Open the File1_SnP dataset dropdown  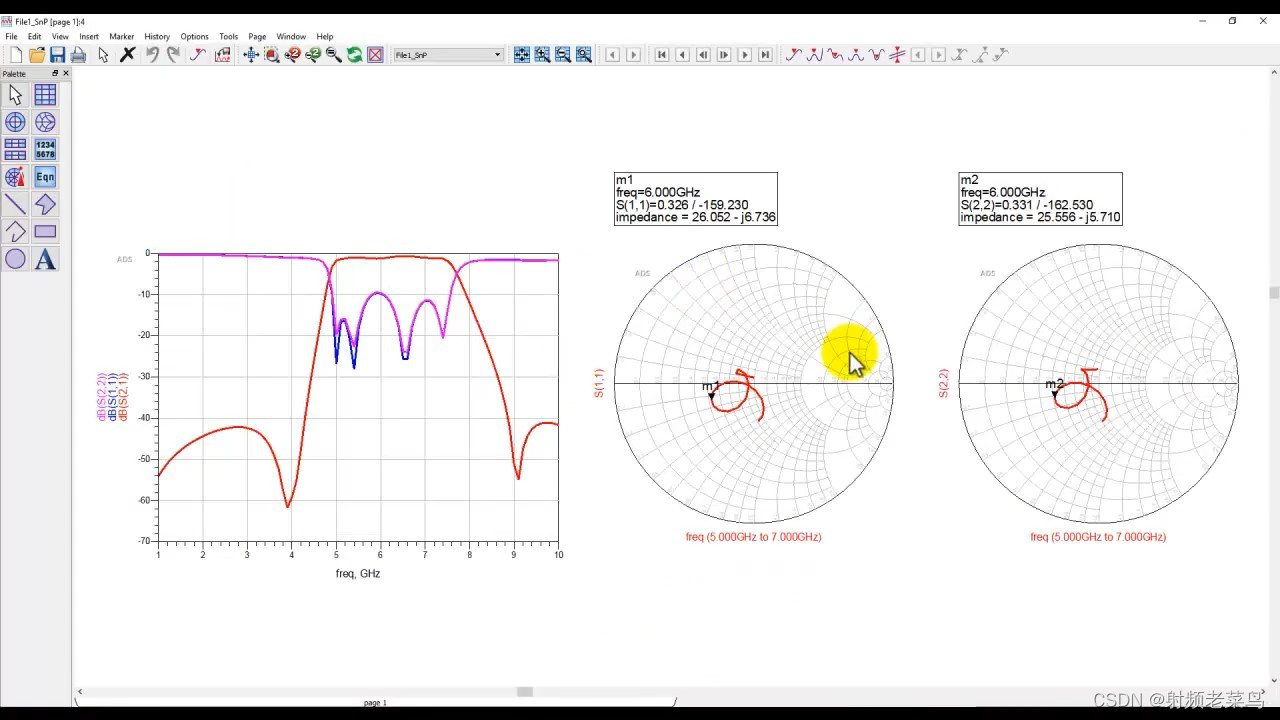[x=448, y=55]
